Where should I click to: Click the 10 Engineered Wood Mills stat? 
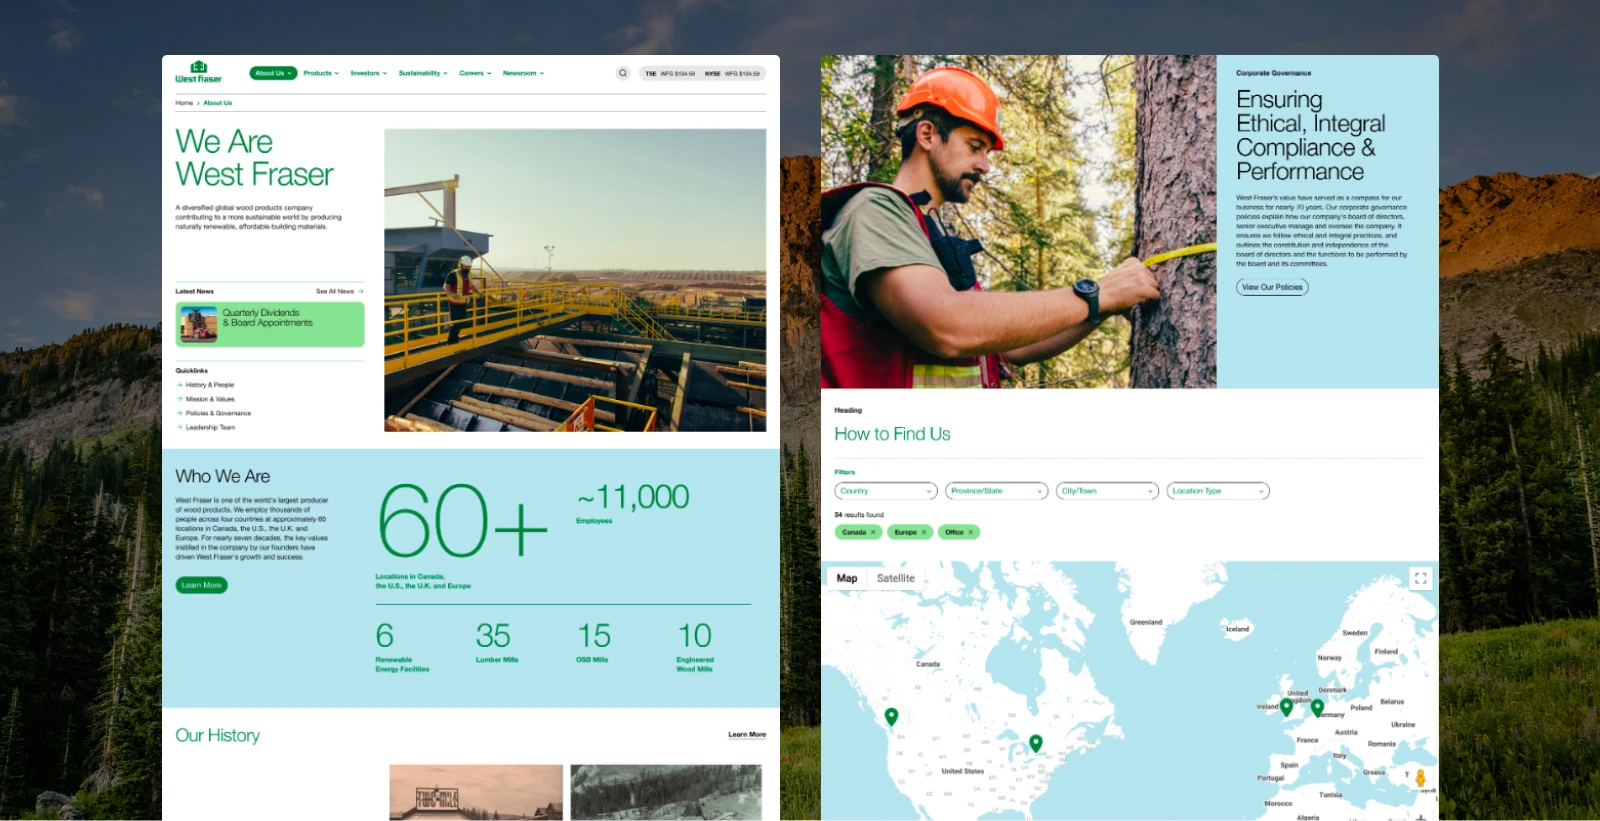[695, 647]
